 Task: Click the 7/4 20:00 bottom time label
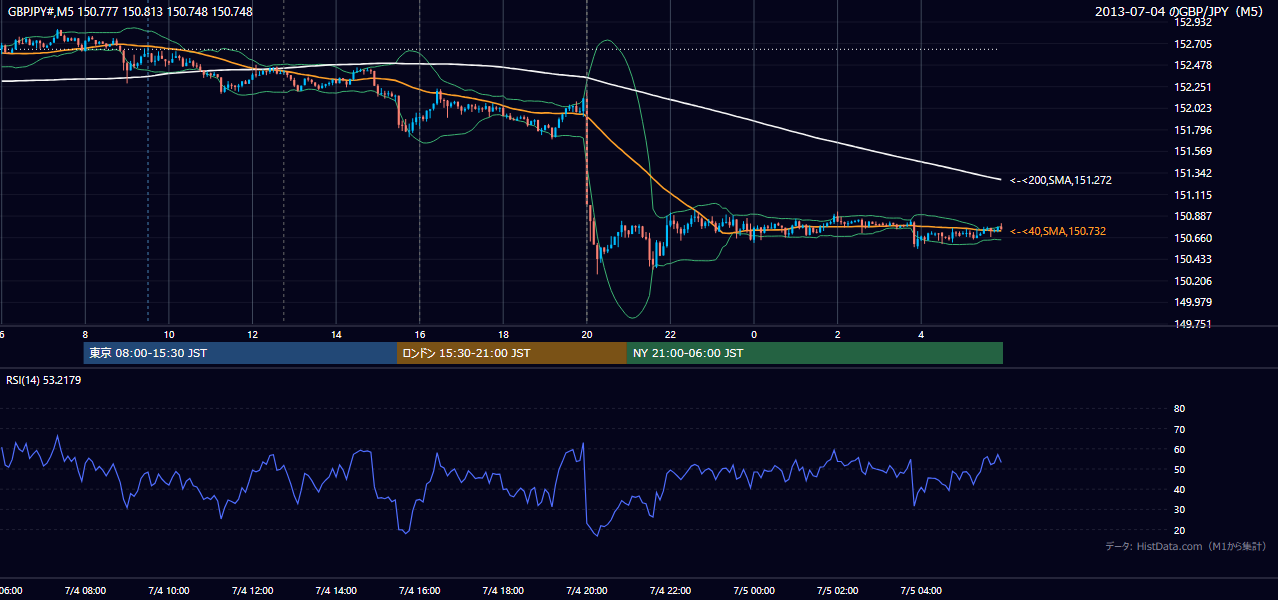click(x=586, y=591)
